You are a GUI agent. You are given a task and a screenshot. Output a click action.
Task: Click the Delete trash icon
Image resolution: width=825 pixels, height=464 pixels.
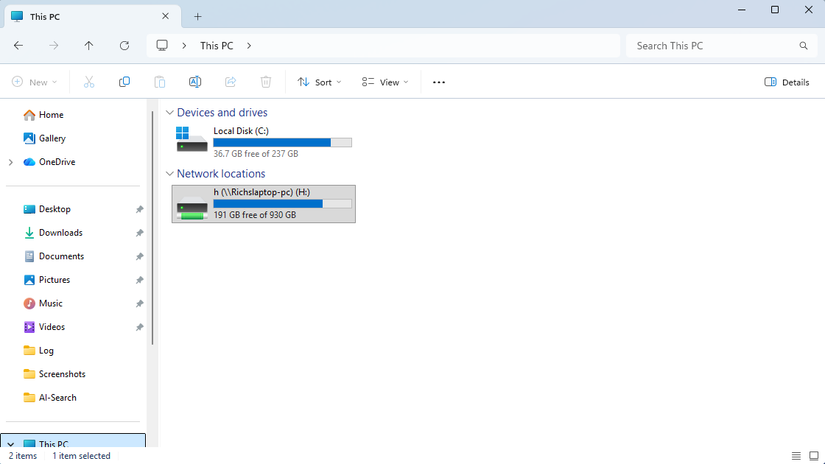(266, 82)
